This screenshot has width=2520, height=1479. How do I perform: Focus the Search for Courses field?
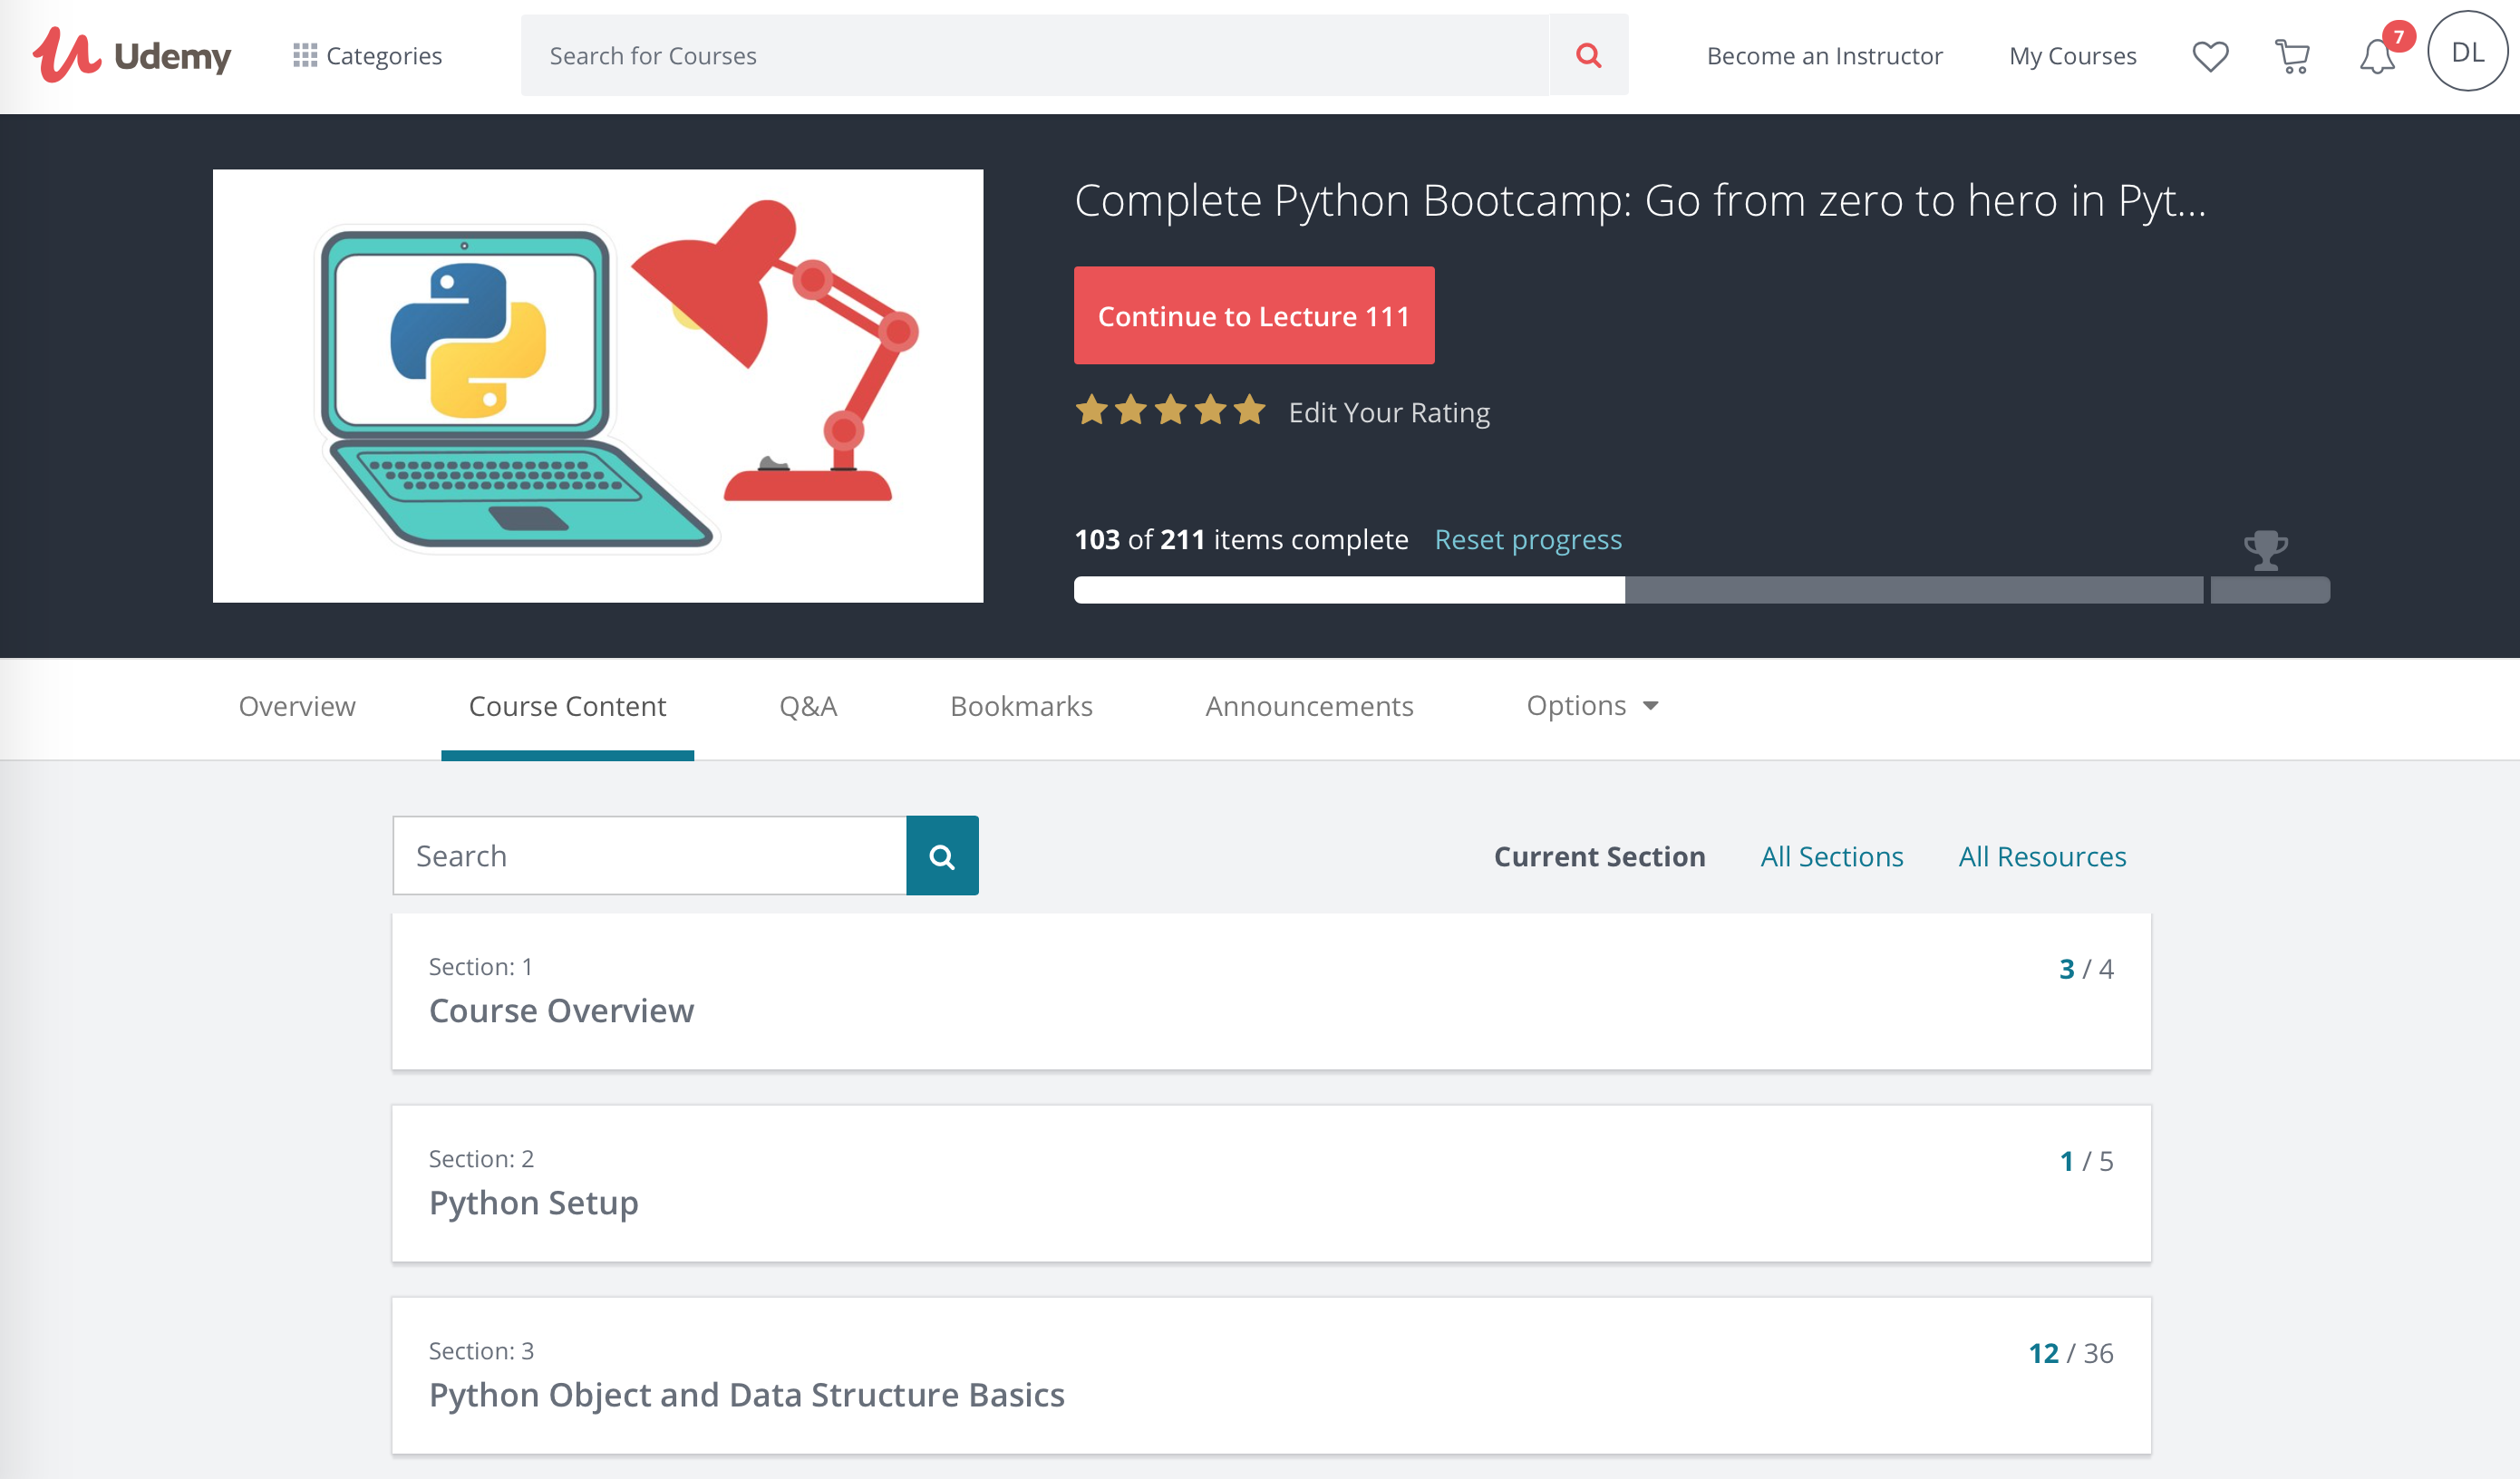pos(1034,55)
